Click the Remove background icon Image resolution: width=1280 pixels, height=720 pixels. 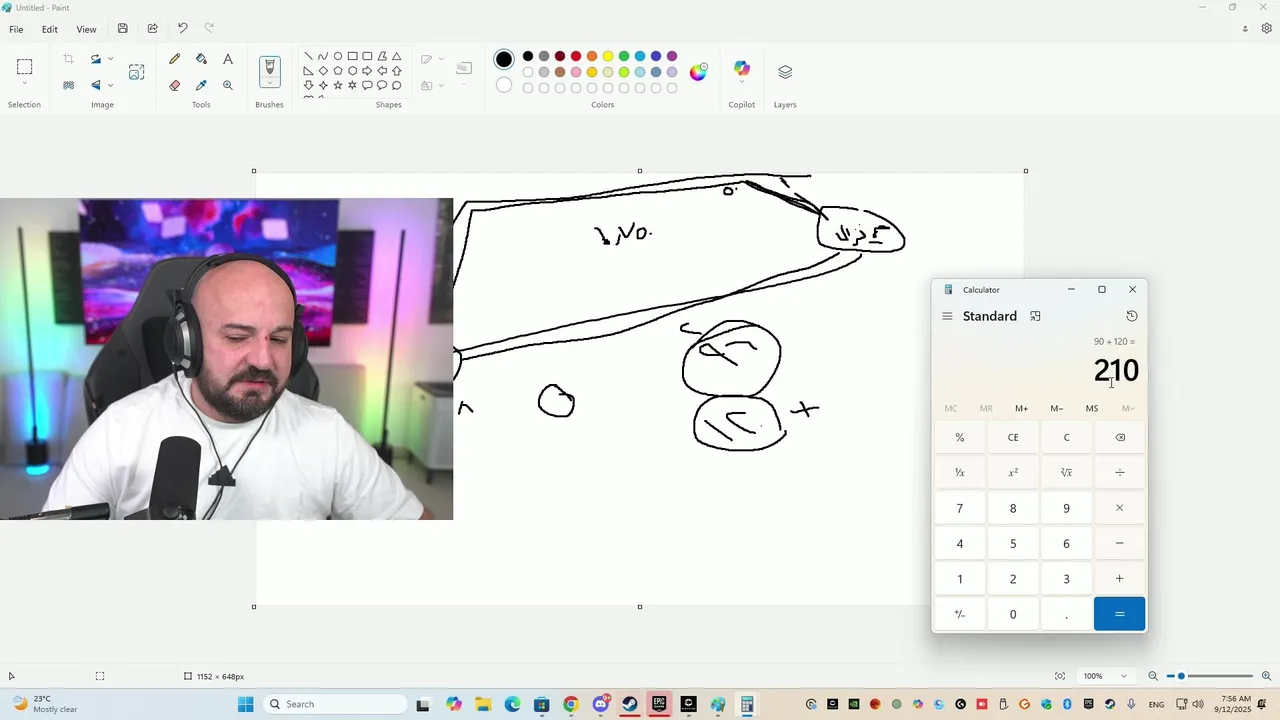point(69,85)
